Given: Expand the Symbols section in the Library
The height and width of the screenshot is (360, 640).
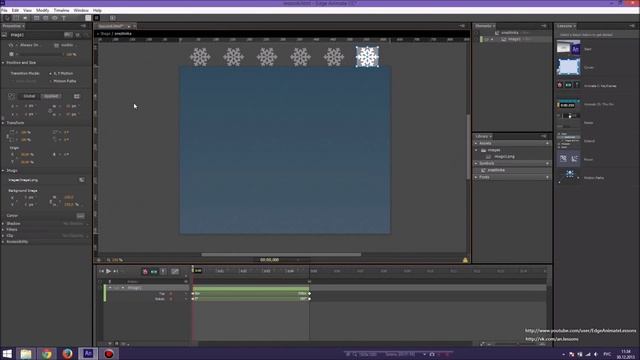Looking at the screenshot, I should [x=476, y=163].
